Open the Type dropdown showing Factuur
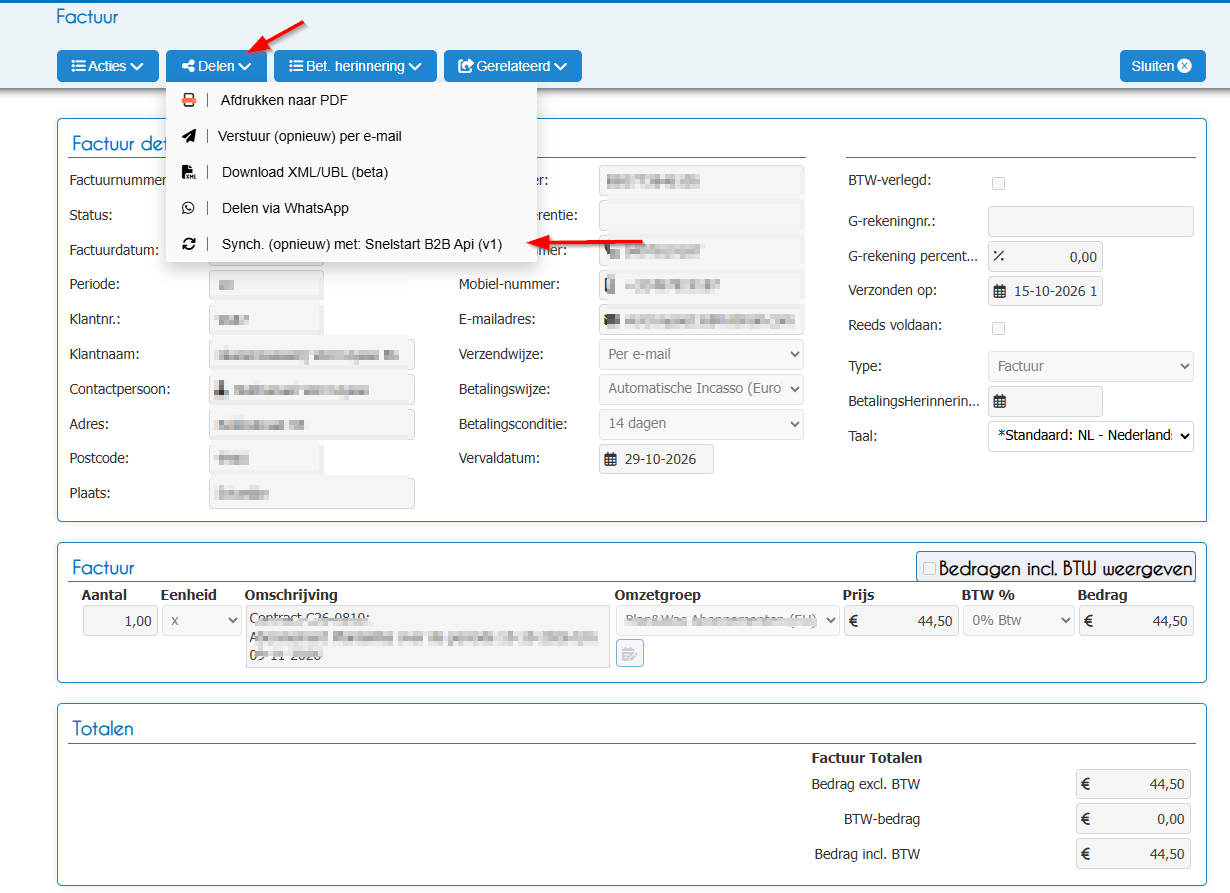Screen dimensions: 1230x893 point(1091,366)
